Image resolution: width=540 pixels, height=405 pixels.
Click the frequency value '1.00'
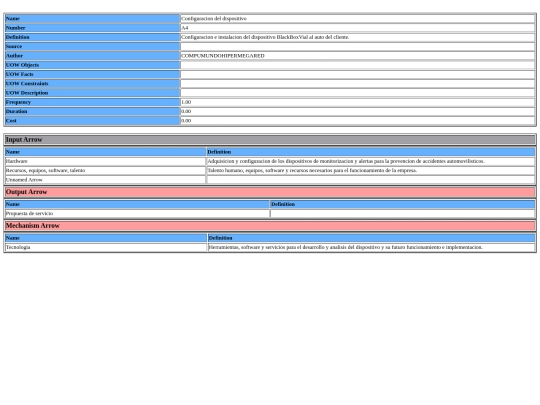click(186, 102)
